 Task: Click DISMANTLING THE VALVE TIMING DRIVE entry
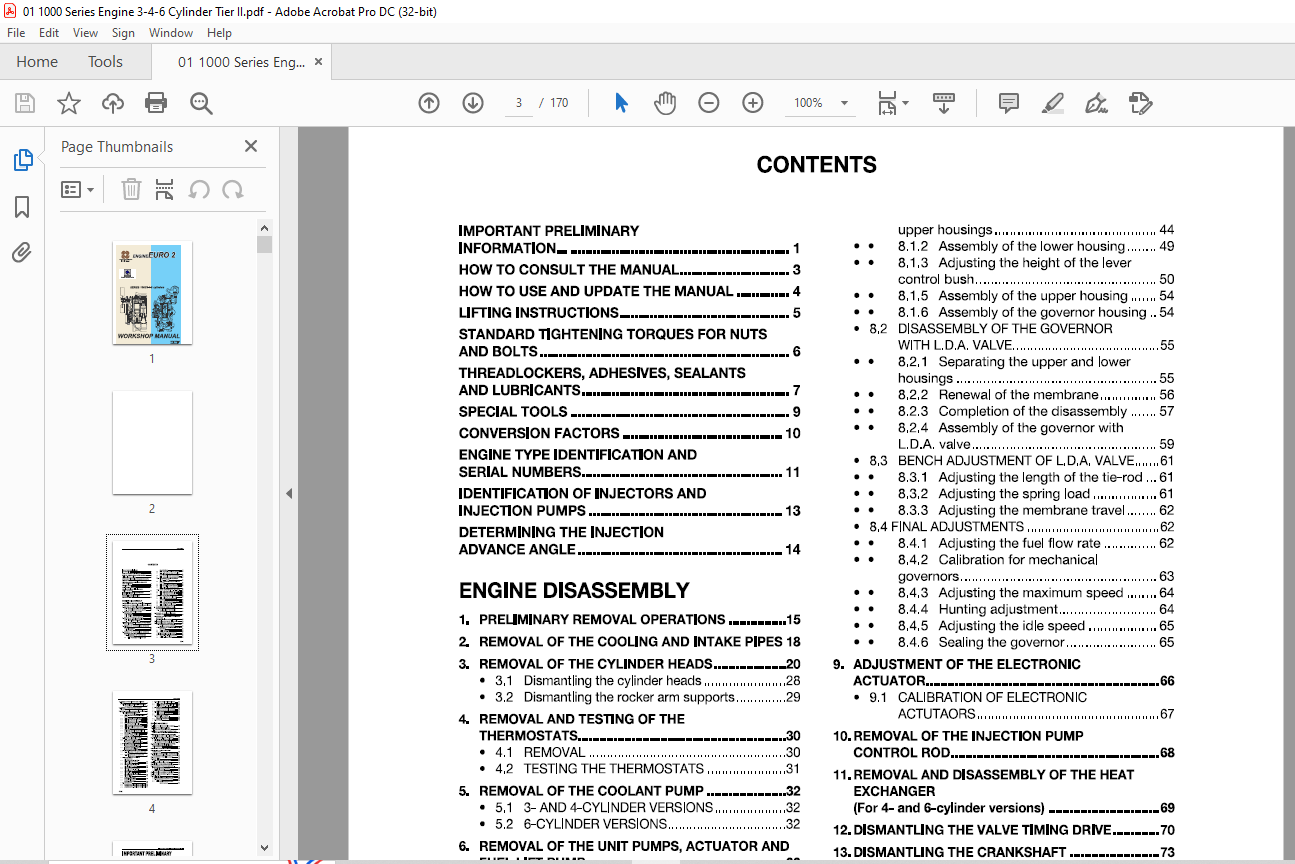pos(1004,830)
